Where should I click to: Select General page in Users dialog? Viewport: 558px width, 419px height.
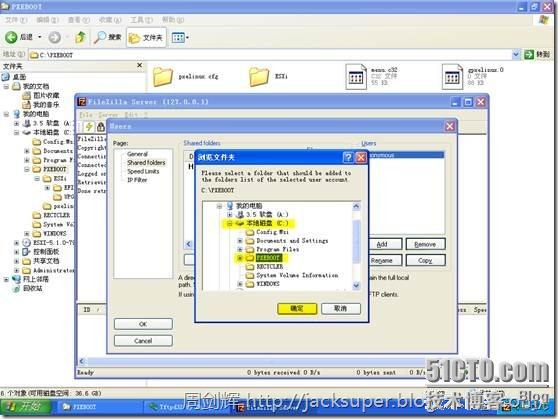[137, 154]
